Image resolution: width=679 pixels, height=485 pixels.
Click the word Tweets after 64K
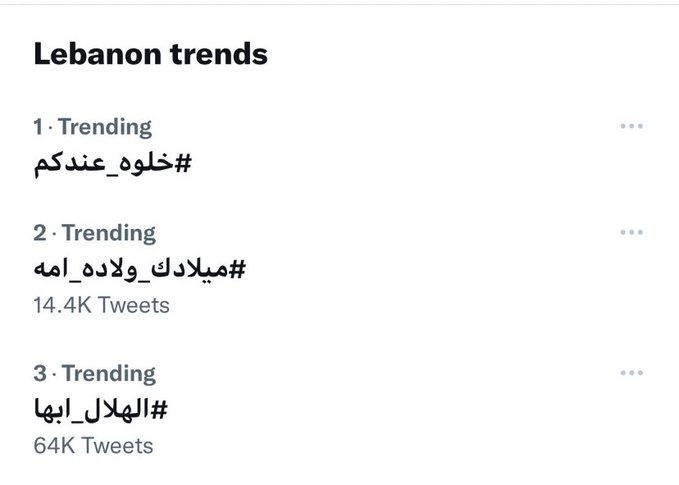tap(117, 445)
